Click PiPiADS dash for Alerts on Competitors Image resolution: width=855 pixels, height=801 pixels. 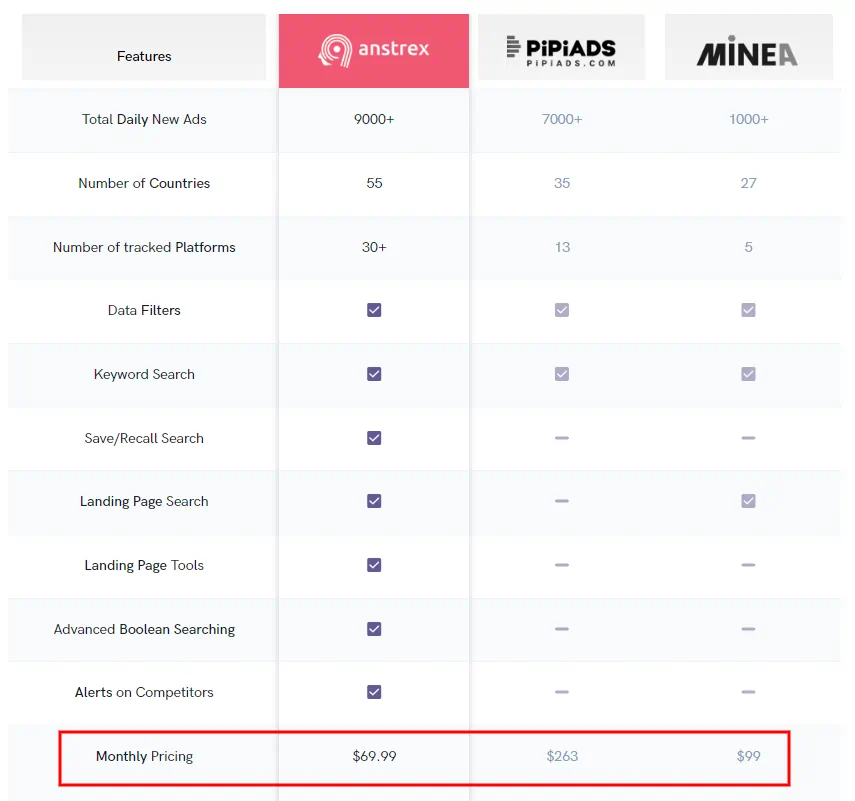coord(562,692)
